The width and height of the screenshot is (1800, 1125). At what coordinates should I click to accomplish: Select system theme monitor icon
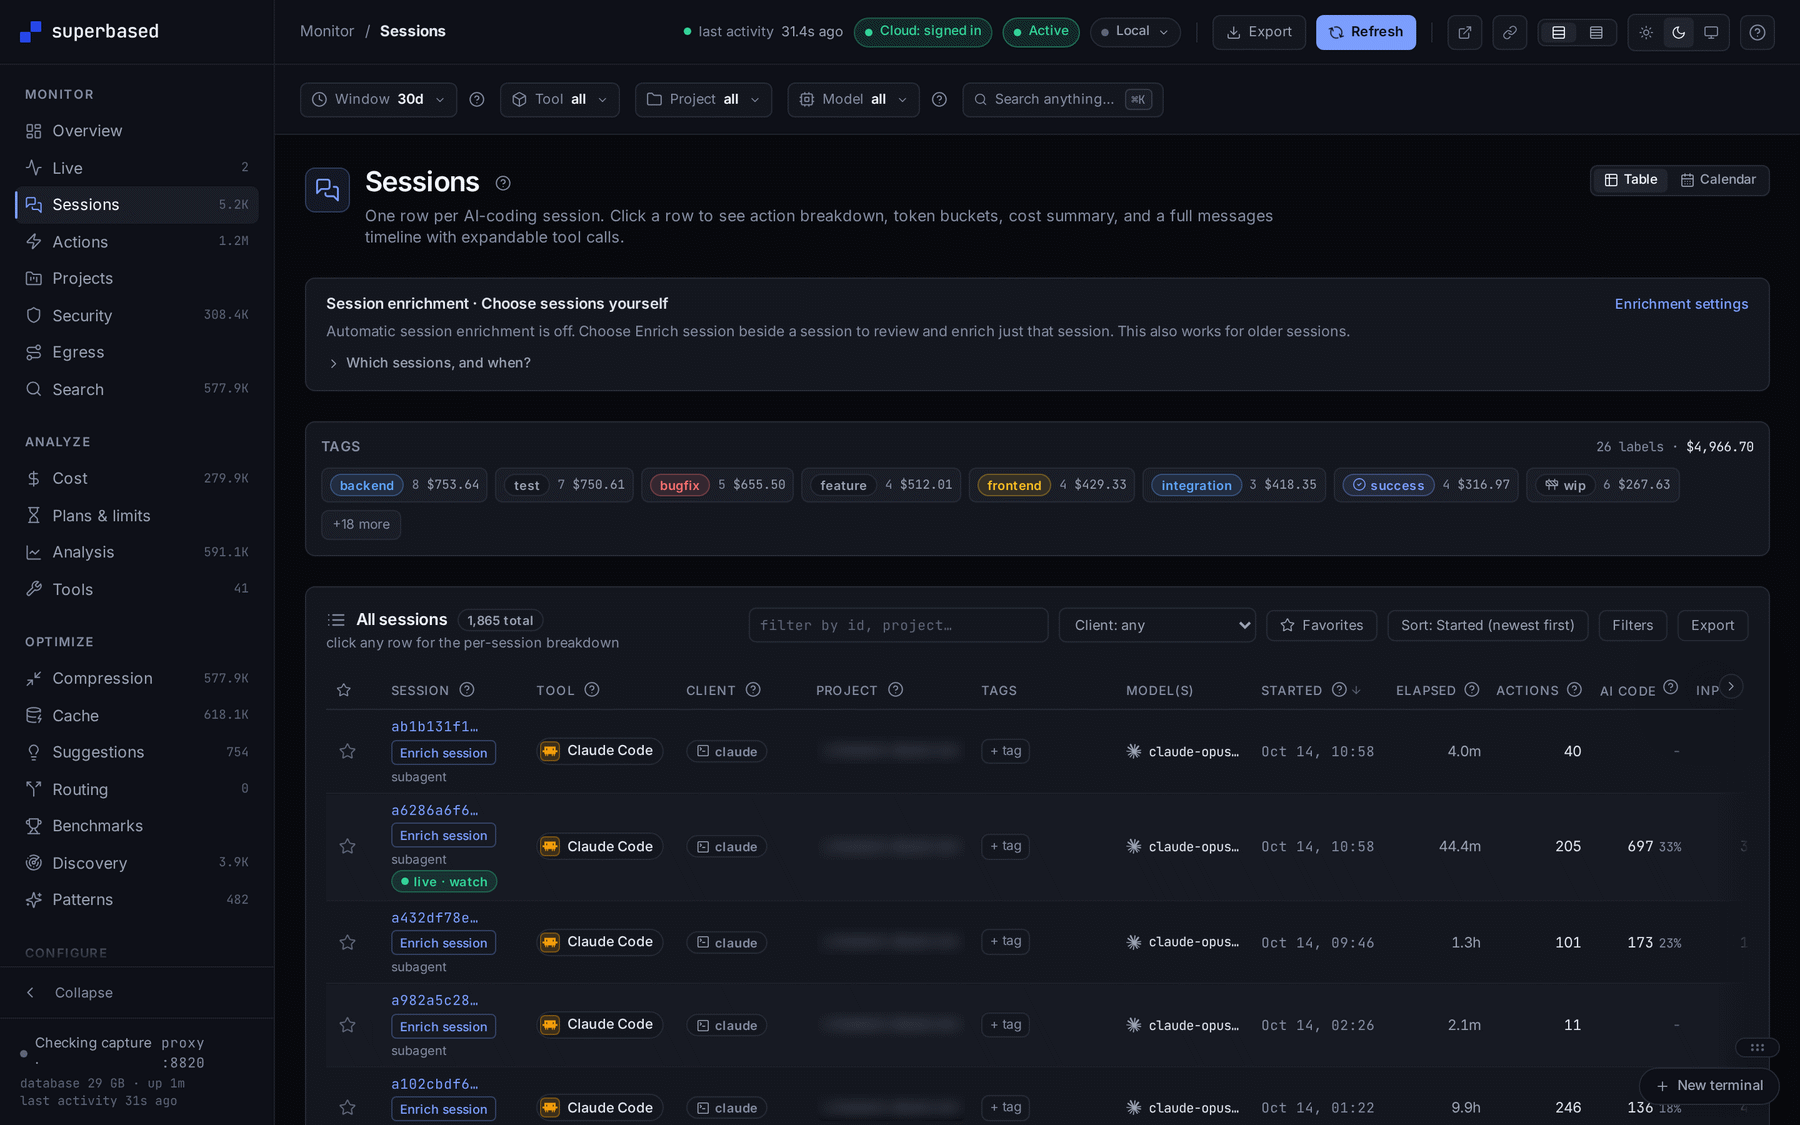coord(1711,32)
